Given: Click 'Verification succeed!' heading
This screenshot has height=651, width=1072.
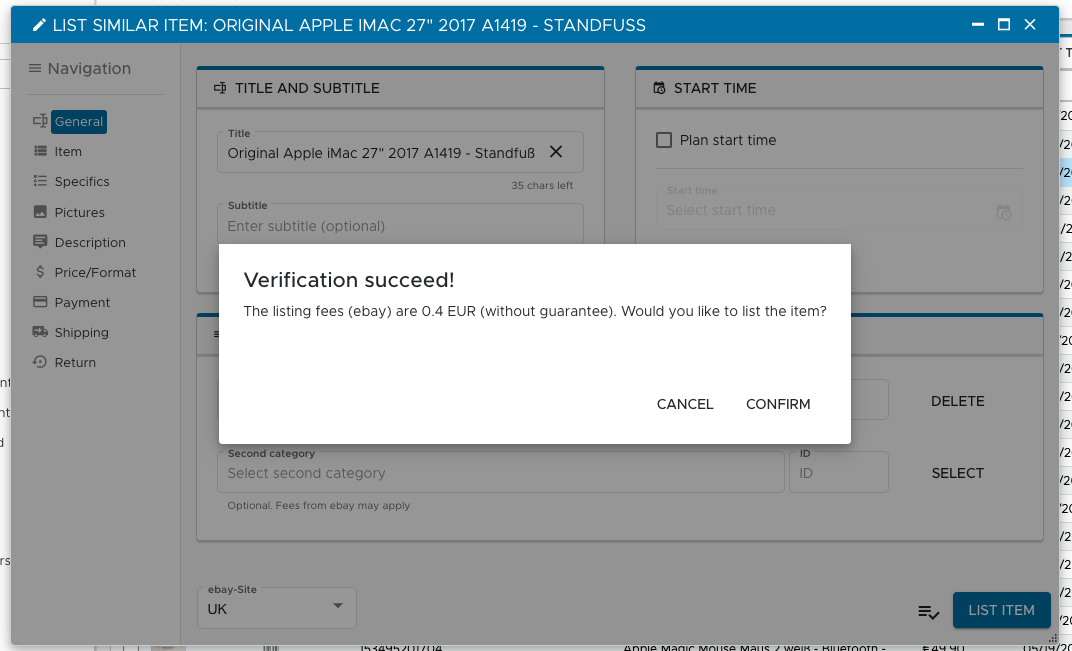Looking at the screenshot, I should (349, 280).
